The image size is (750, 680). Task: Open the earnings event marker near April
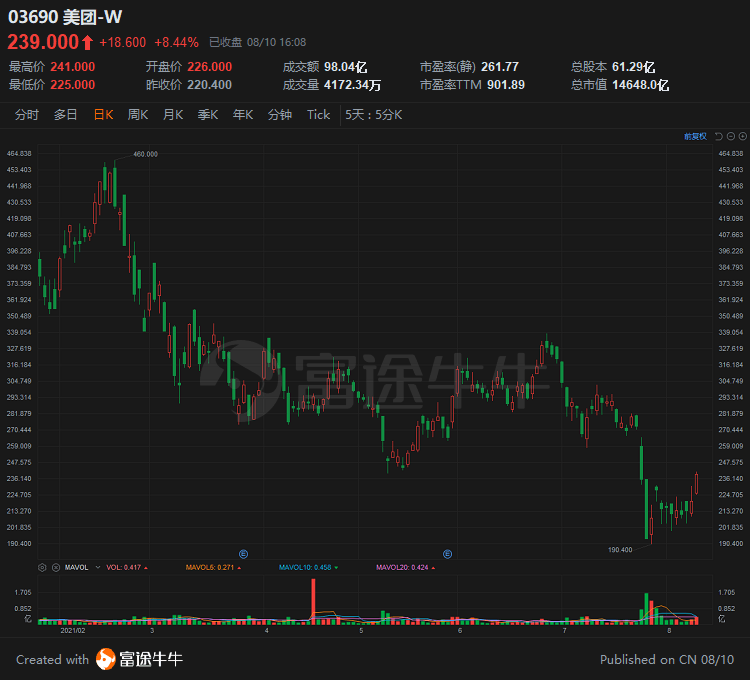coord(243,554)
